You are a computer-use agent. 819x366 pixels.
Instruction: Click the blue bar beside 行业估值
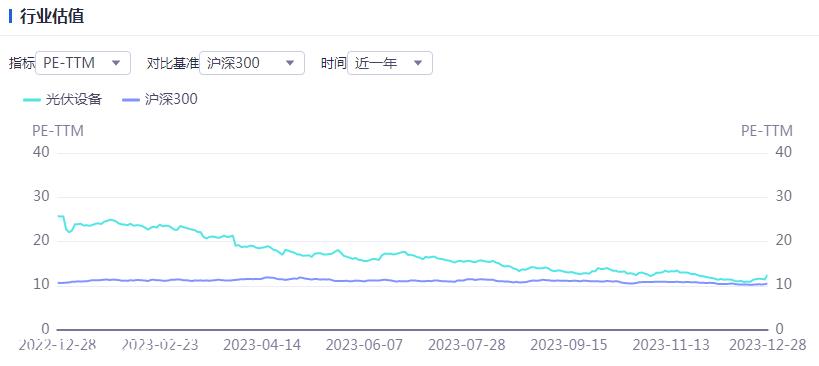(10, 16)
